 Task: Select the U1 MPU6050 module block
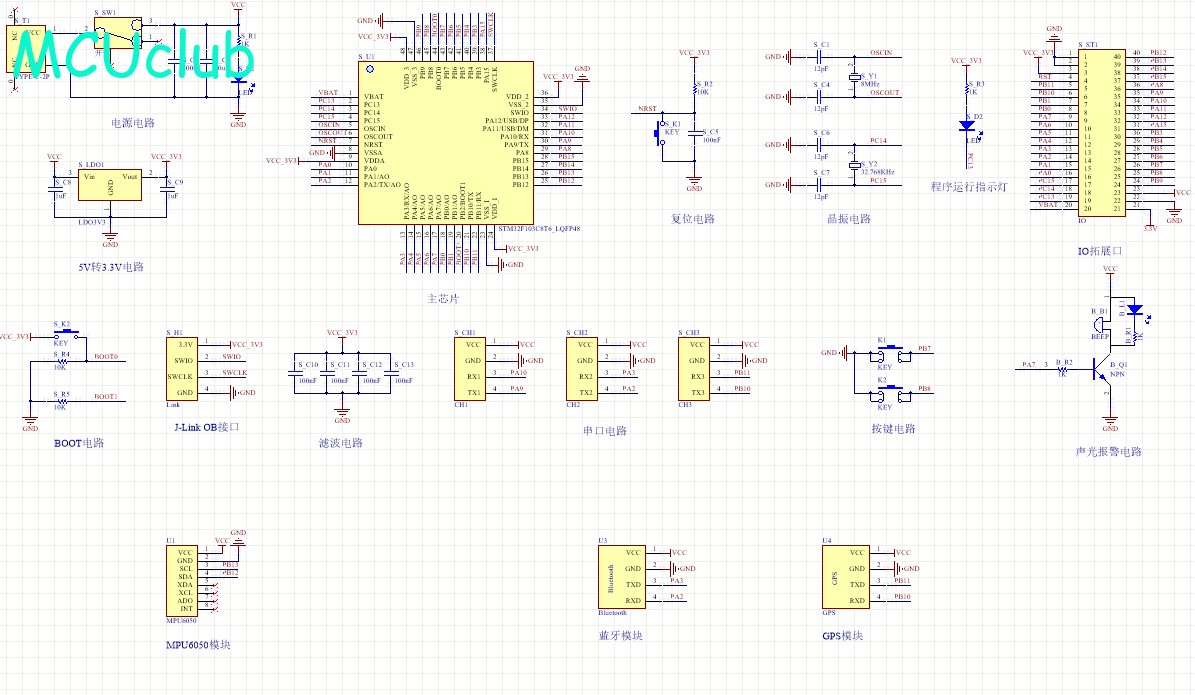182,581
